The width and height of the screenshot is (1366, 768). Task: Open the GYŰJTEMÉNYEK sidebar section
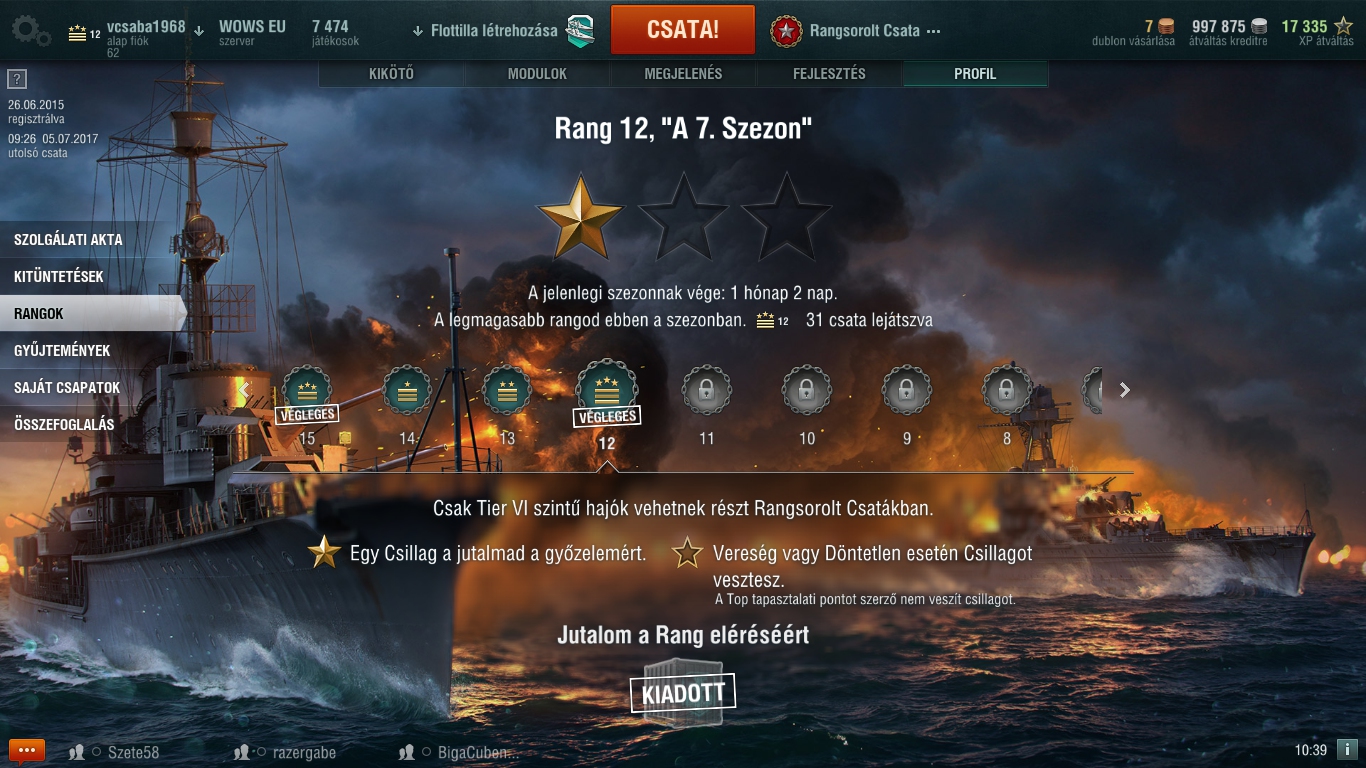[x=90, y=351]
